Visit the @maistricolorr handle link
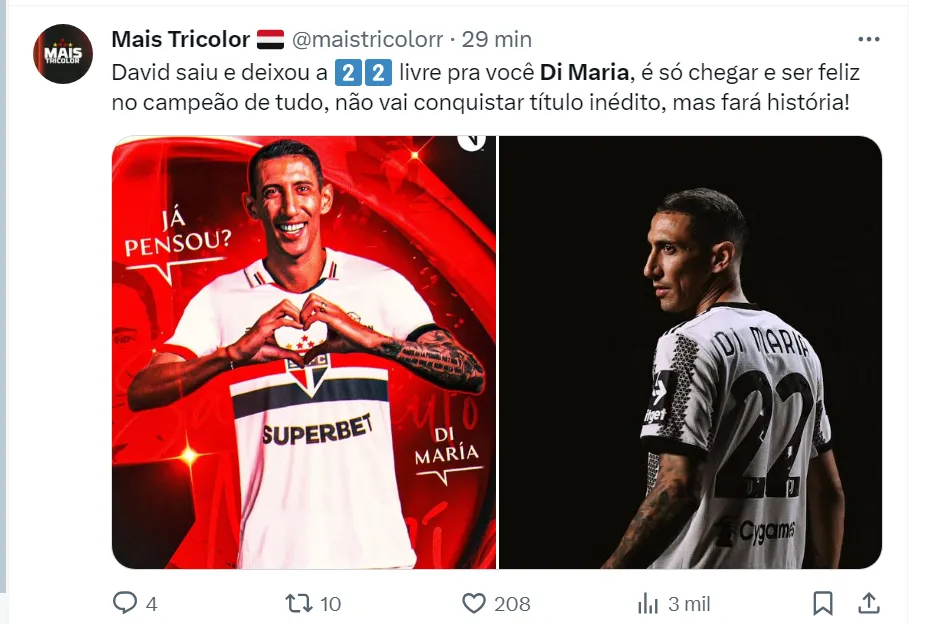The width and height of the screenshot is (939, 624). tap(367, 40)
